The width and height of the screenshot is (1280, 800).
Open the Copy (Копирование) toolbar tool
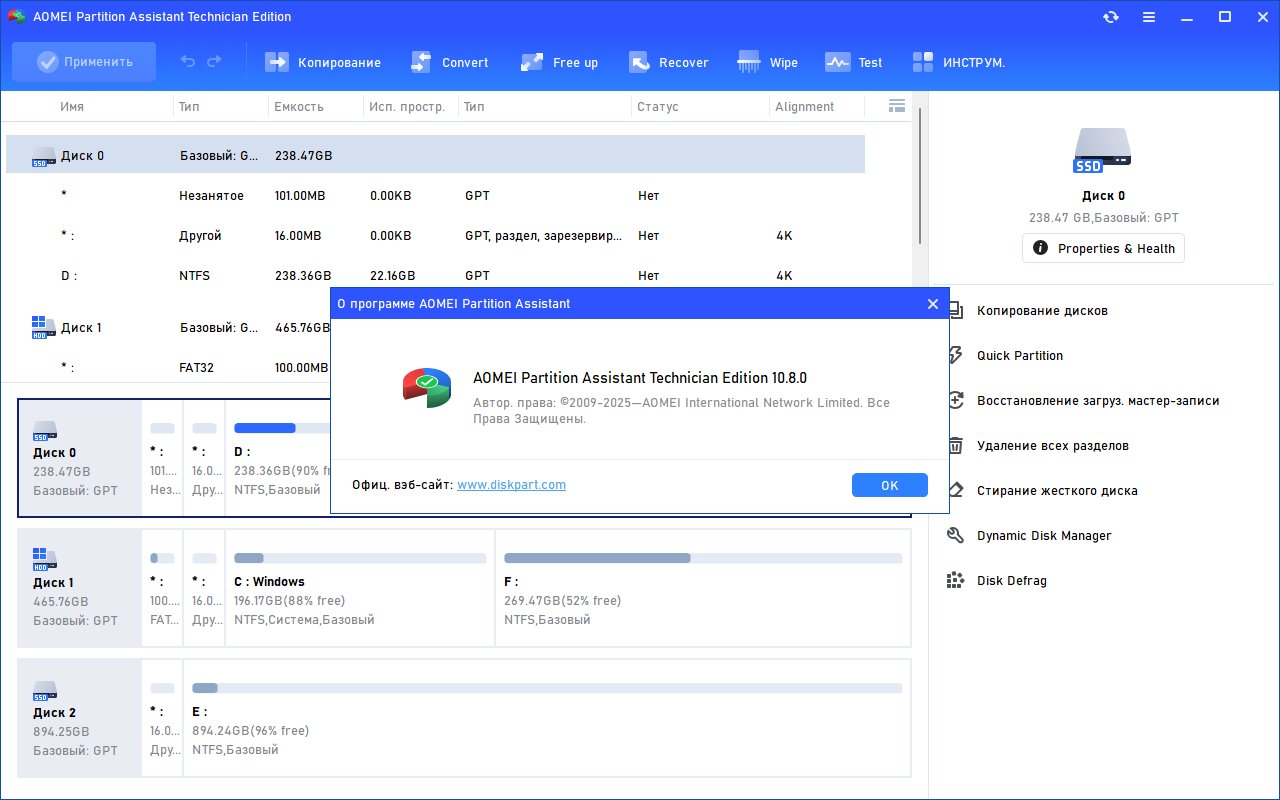pos(323,62)
